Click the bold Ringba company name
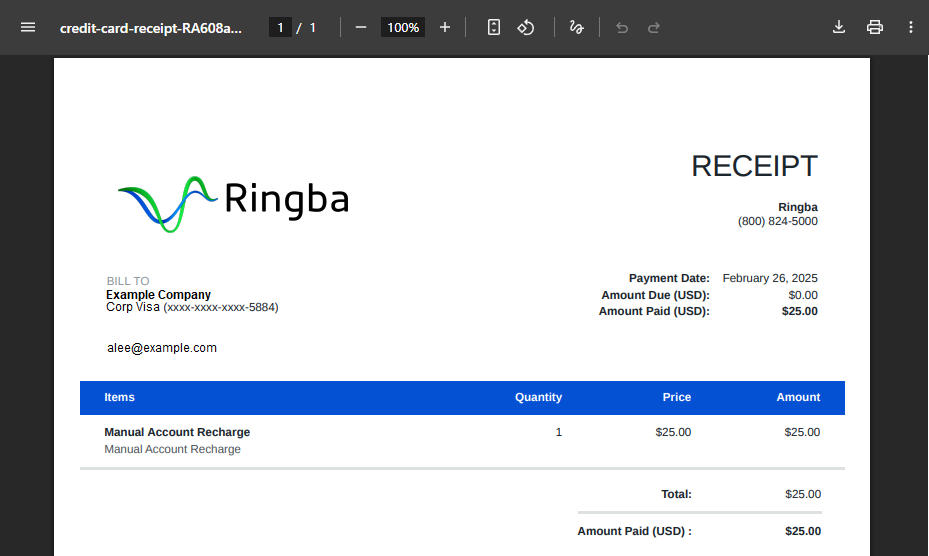This screenshot has width=929, height=556. 797,207
